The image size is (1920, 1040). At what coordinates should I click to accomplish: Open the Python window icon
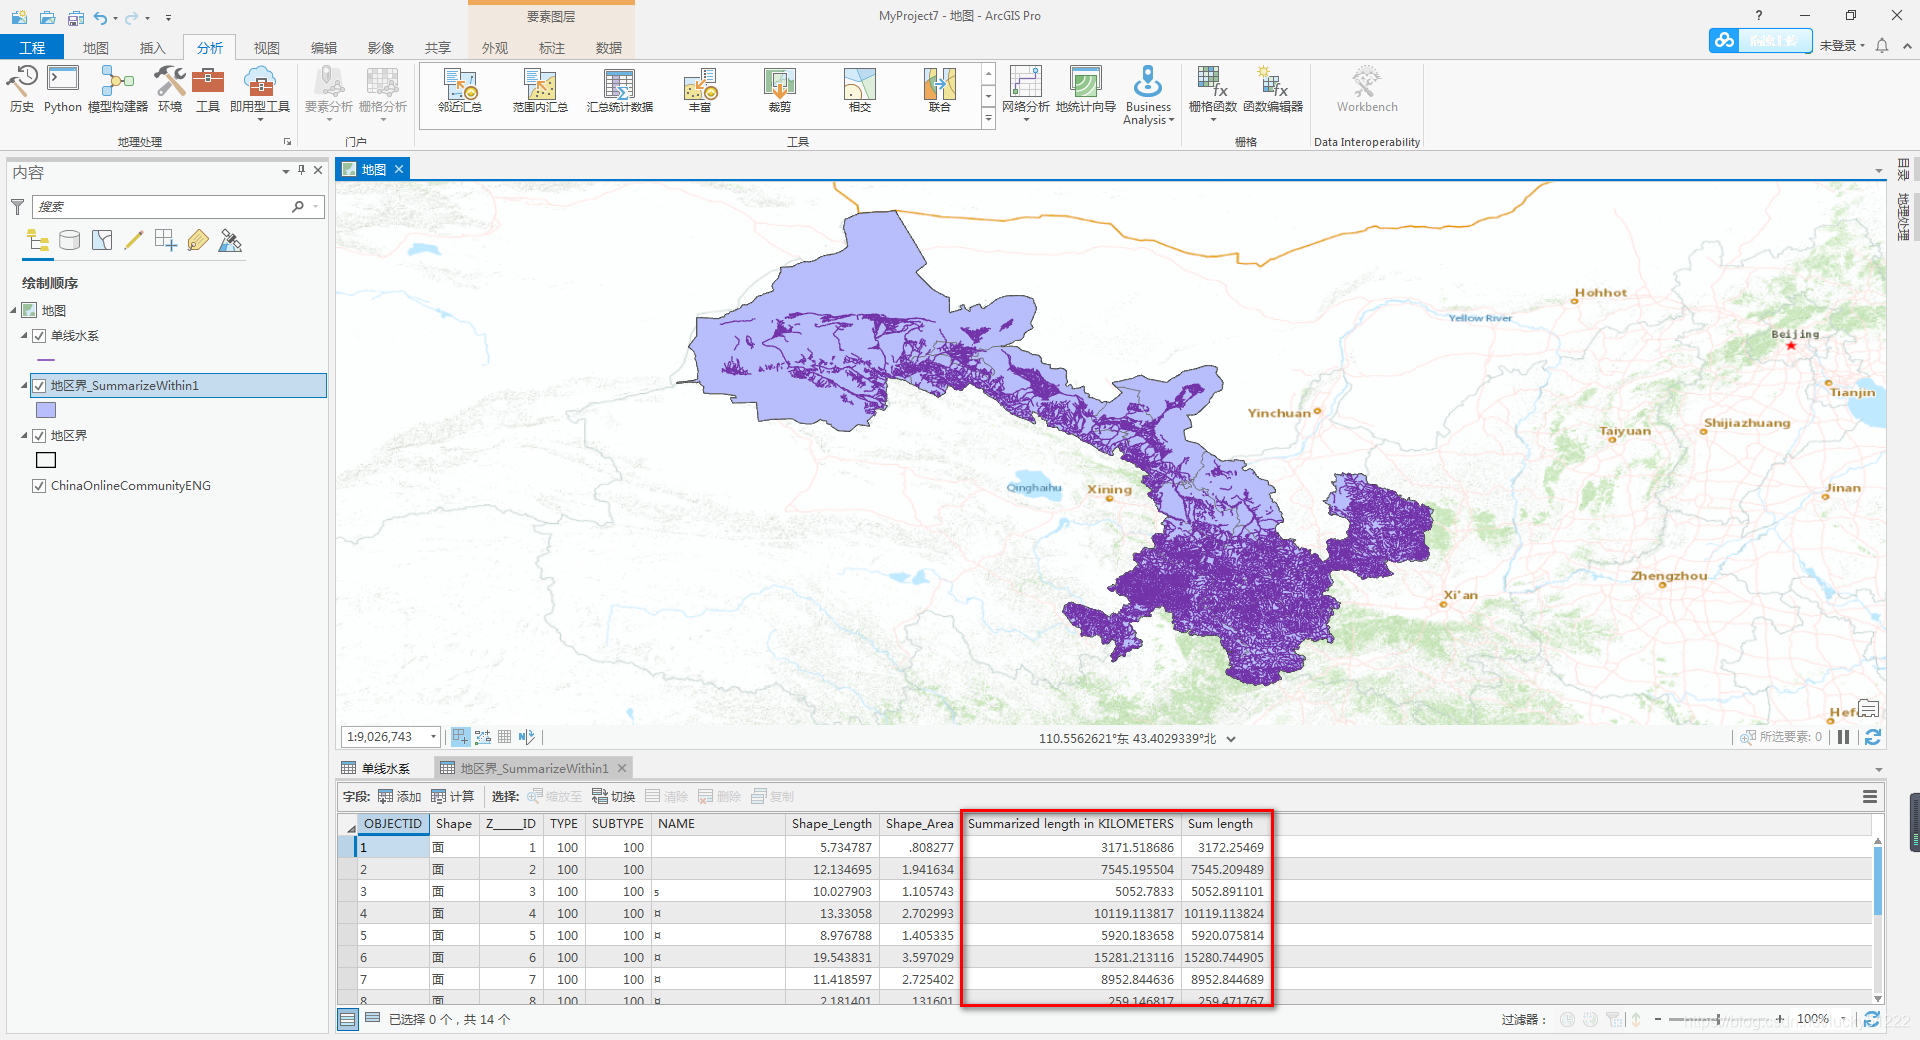pyautogui.click(x=62, y=89)
